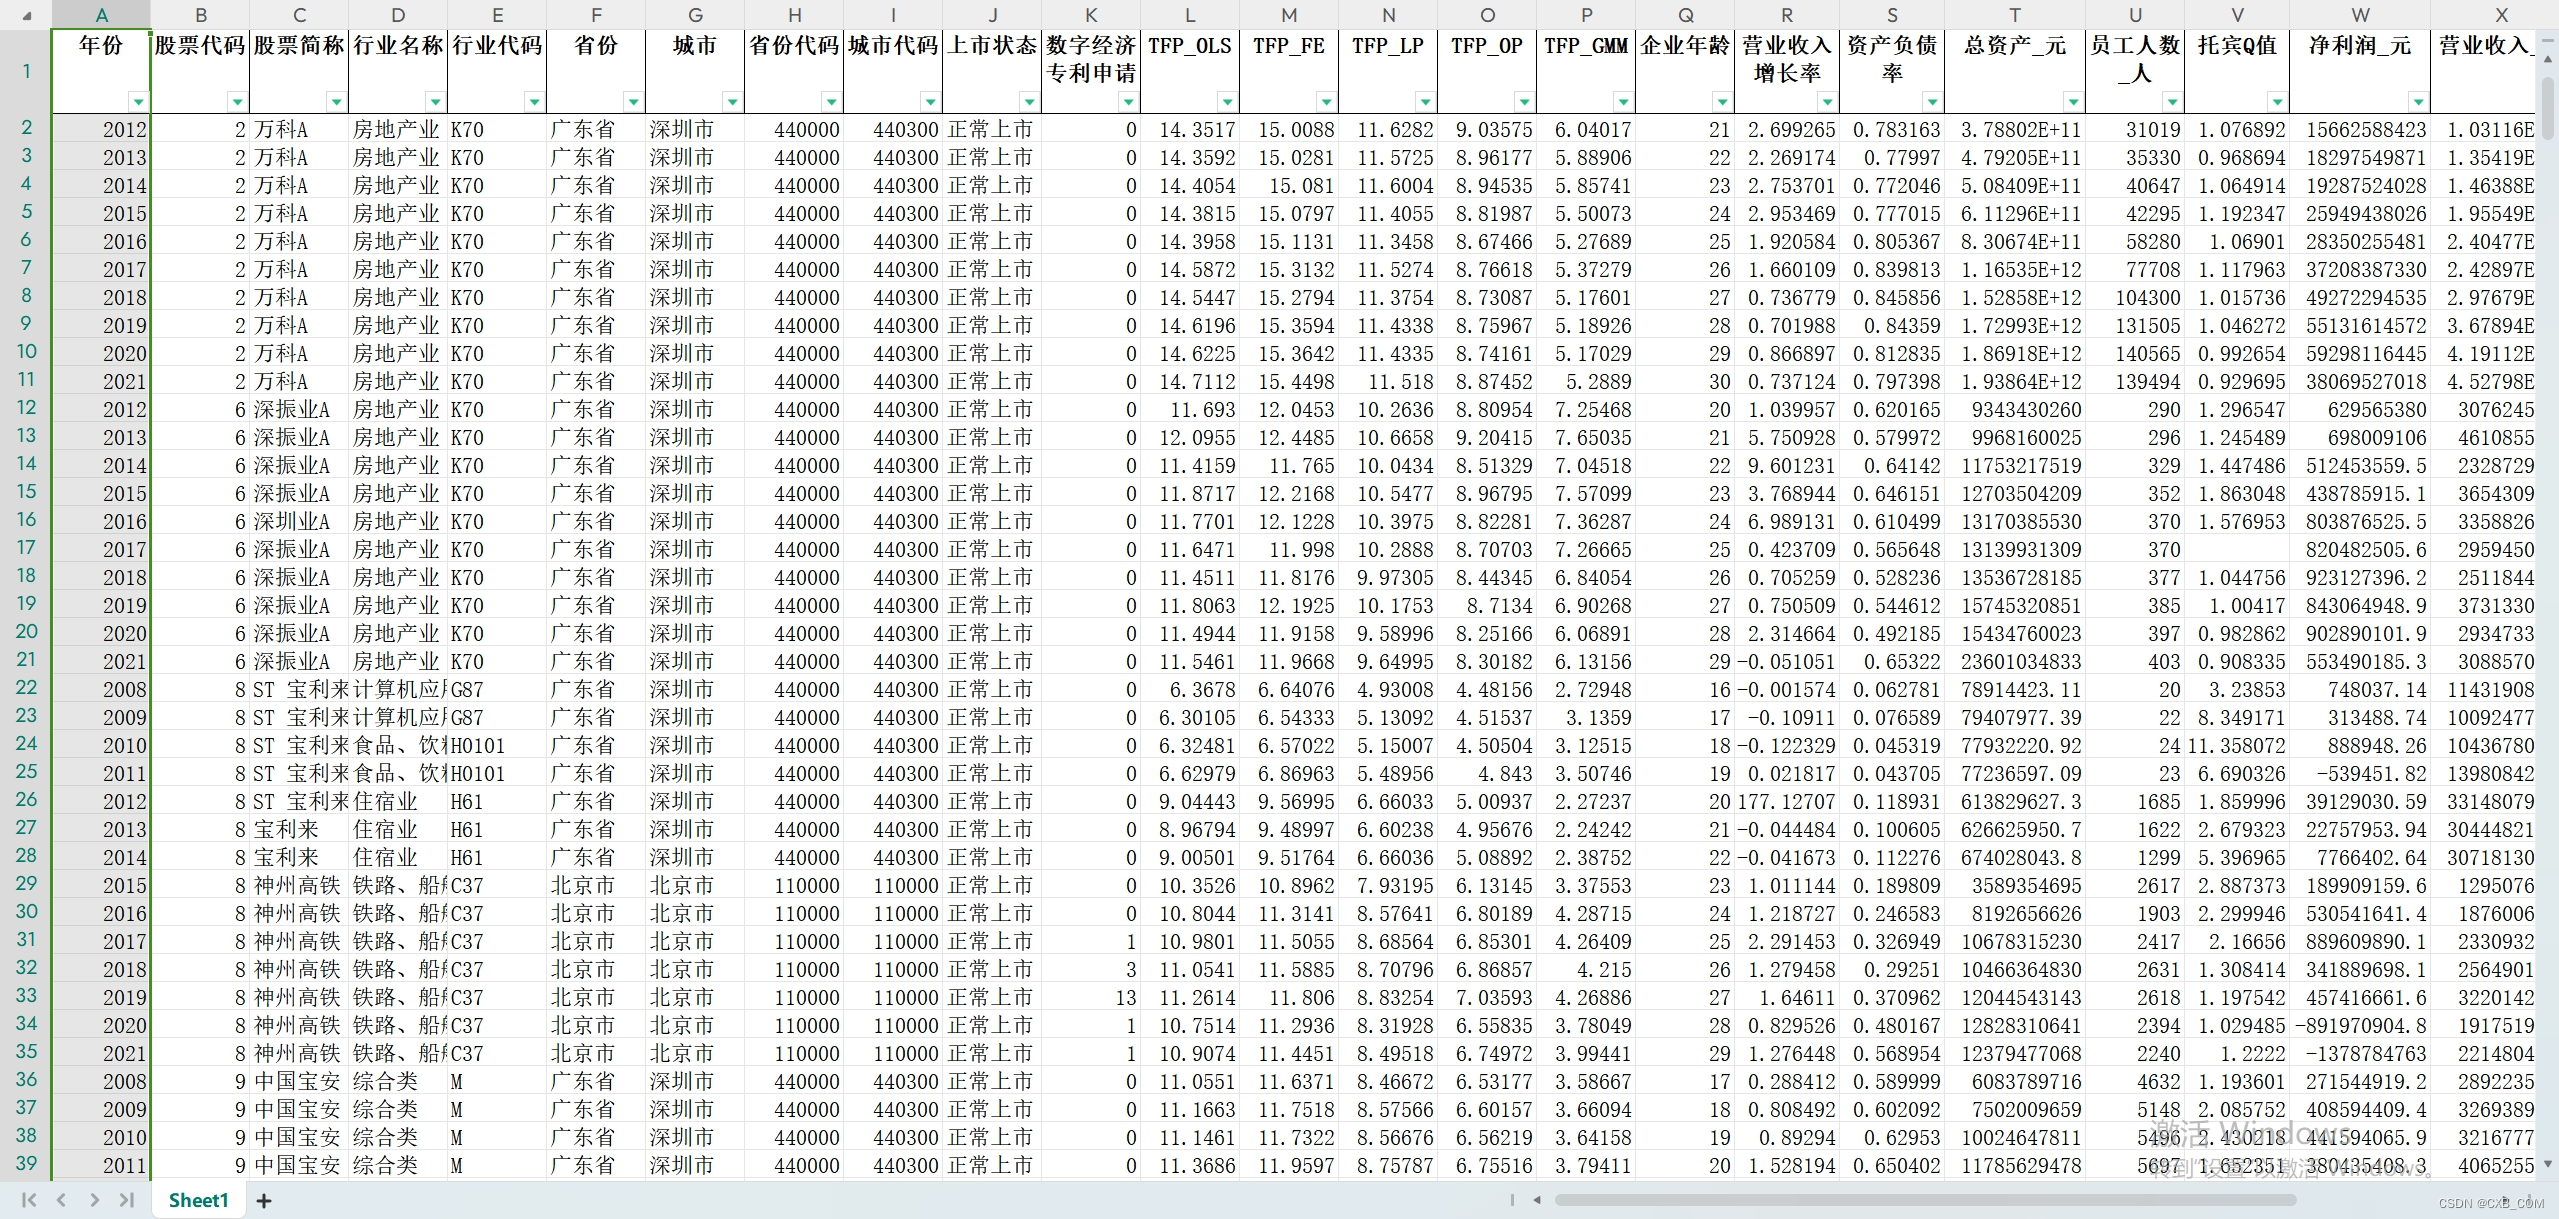Select cell containing 神州高铁 in row 29
Screen dimensions: 2559x1219
297,886
